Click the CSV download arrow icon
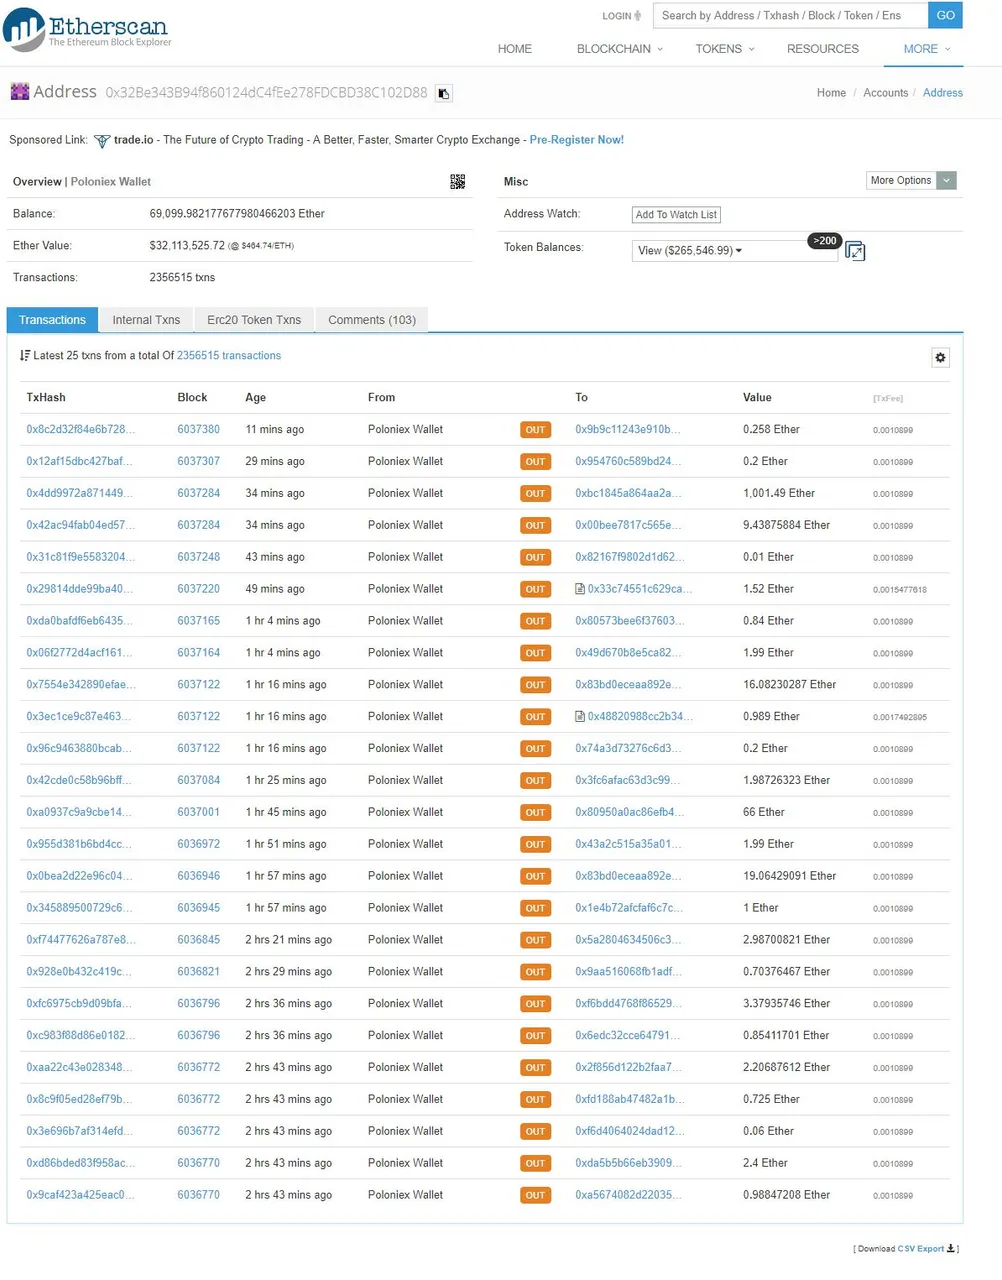Viewport: 1002px width, 1280px height. (x=951, y=1248)
